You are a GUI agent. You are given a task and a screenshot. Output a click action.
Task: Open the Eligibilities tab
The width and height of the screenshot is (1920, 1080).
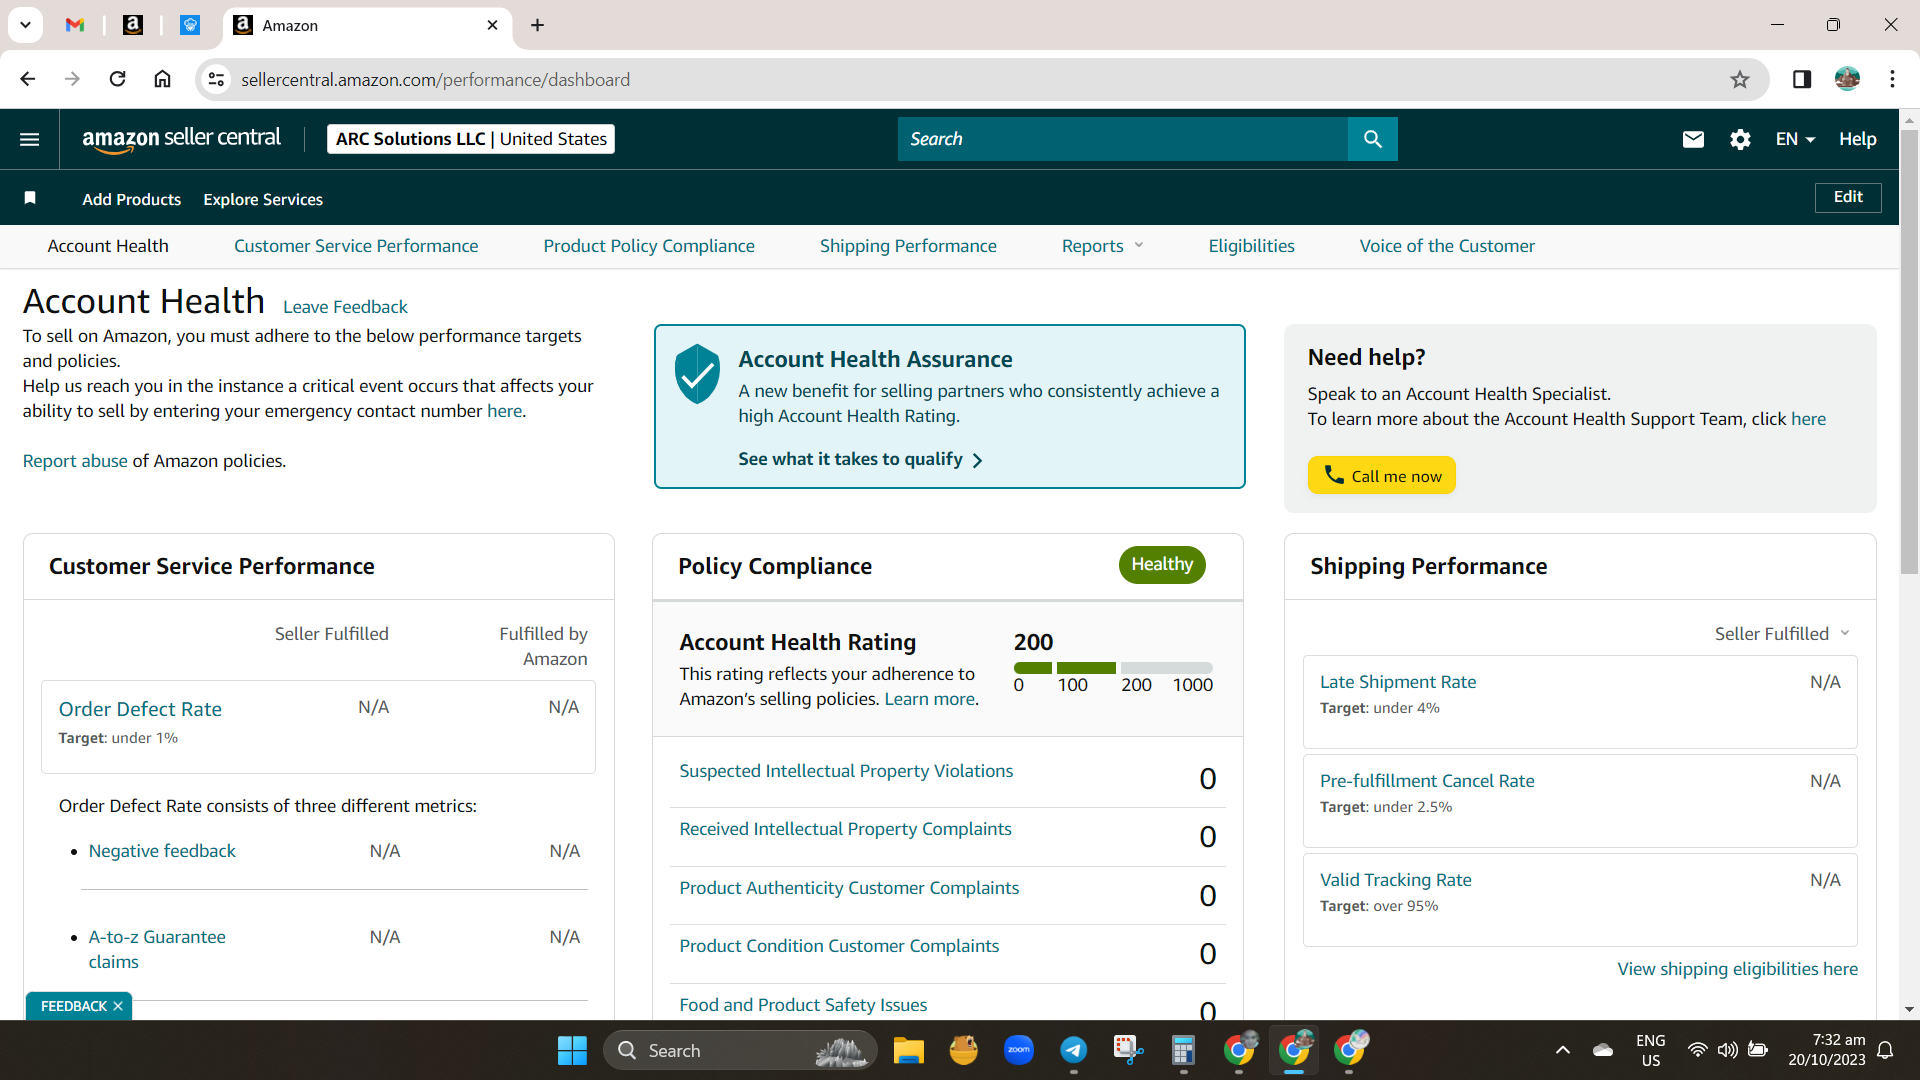click(1251, 246)
